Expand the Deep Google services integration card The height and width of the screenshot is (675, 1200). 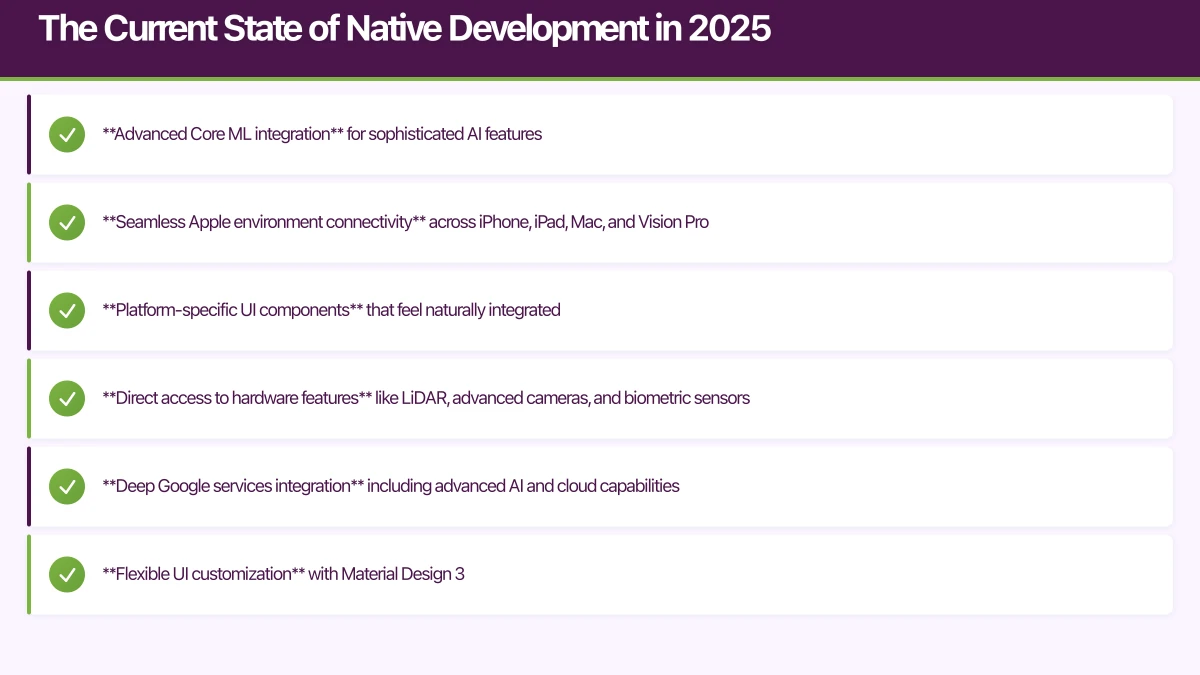[x=600, y=486]
